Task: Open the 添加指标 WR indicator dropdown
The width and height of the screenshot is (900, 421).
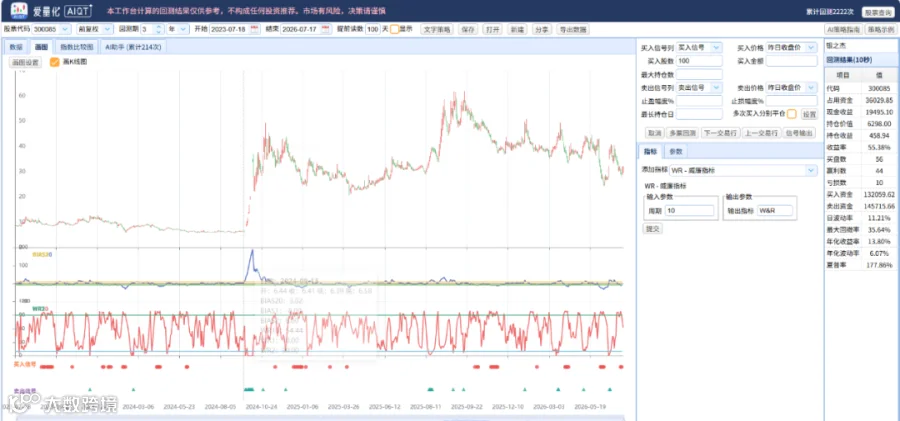Action: 744,170
